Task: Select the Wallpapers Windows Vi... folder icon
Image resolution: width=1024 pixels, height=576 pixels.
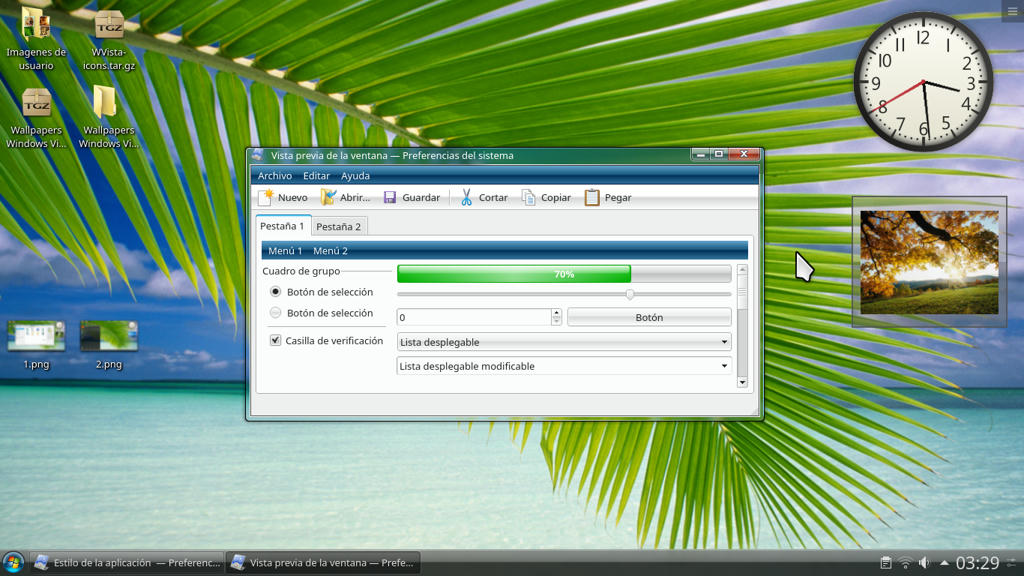Action: (x=108, y=118)
